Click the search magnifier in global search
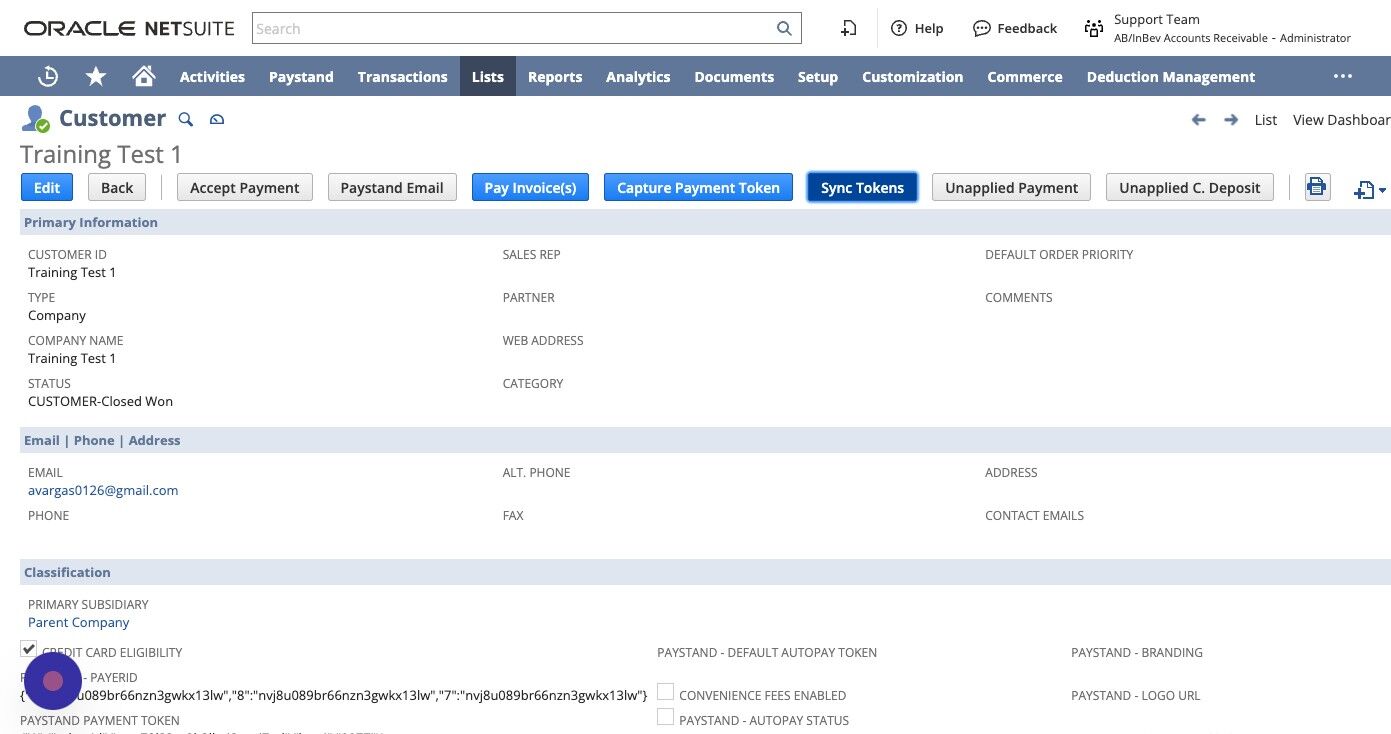The height and width of the screenshot is (734, 1391). [785, 29]
